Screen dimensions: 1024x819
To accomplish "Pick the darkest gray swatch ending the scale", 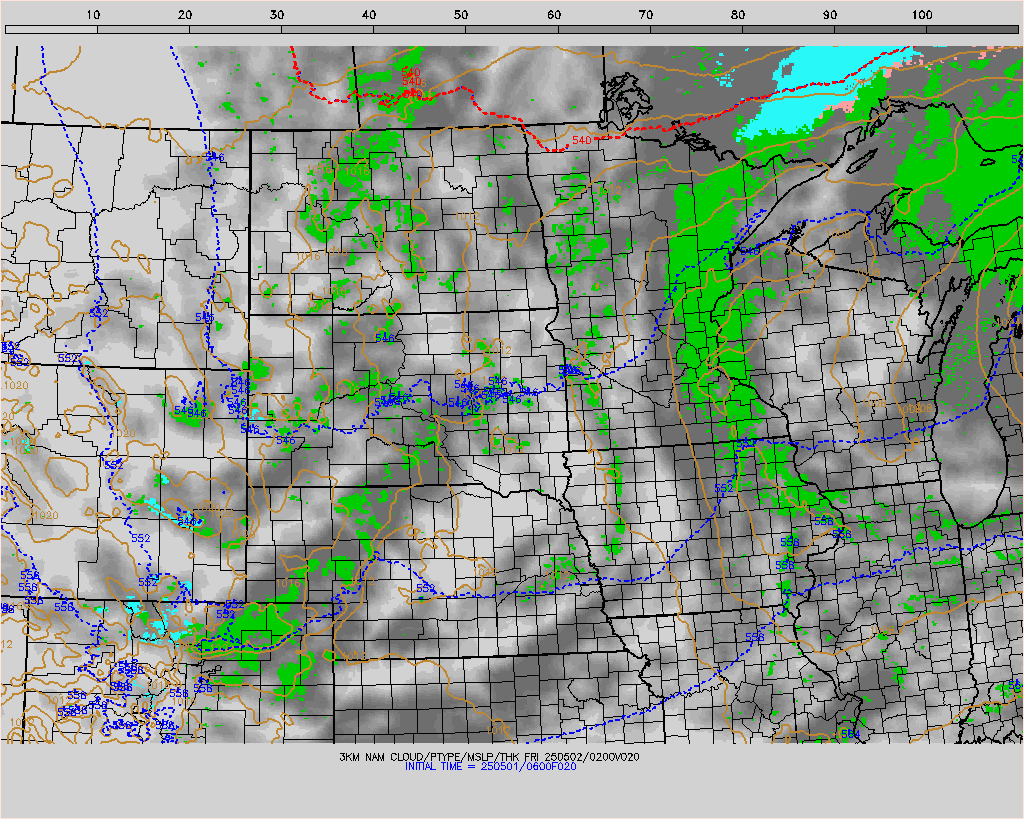I will click(972, 29).
